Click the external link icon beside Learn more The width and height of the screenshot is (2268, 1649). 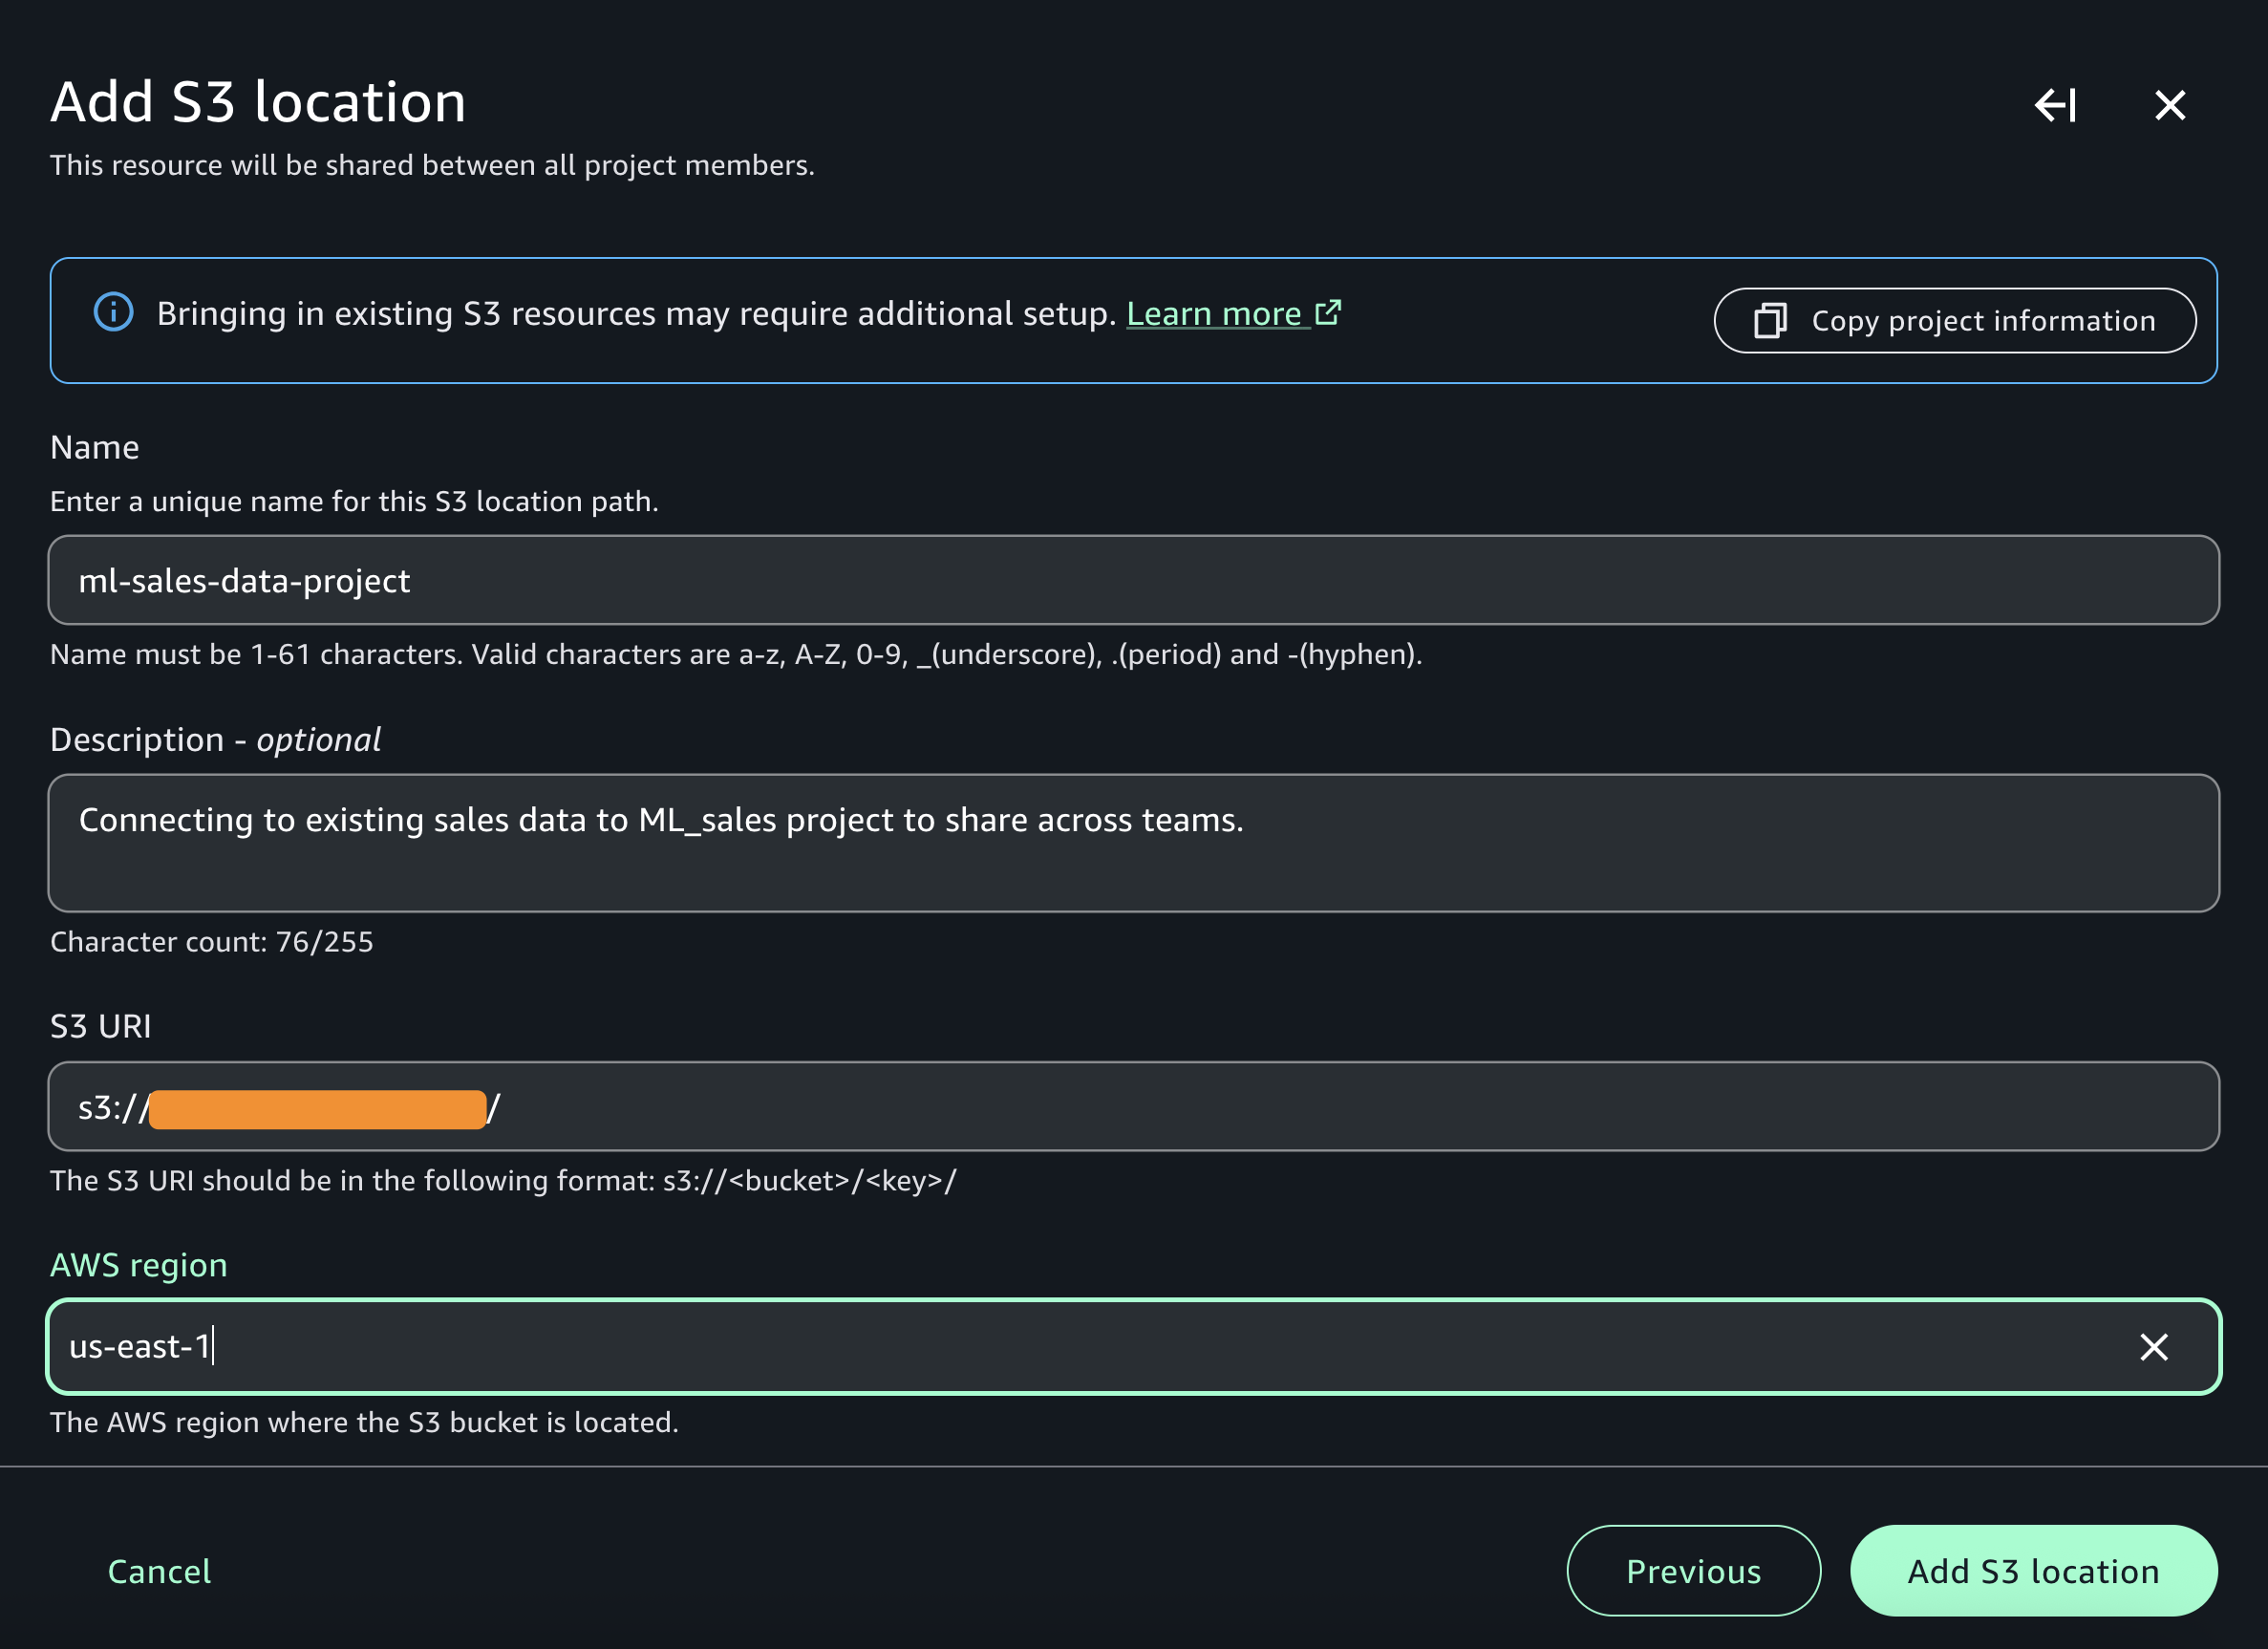coord(1328,313)
